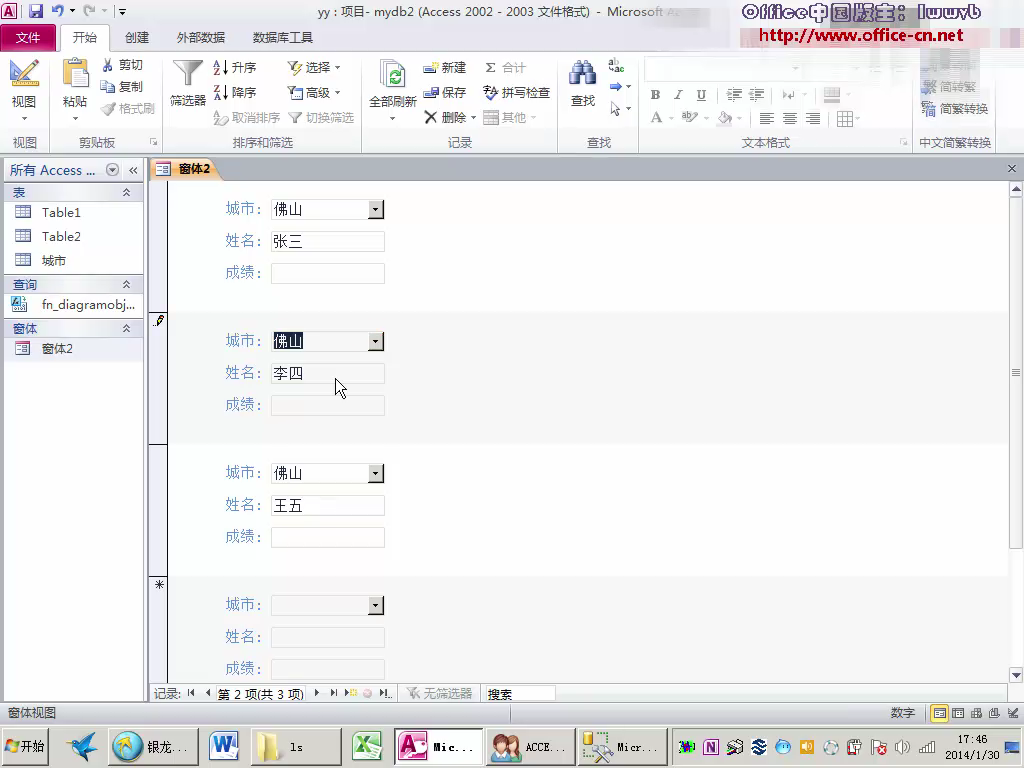Open the 视图 (View) button in the ribbon
Viewport: 1024px width, 768px height.
pyautogui.click(x=24, y=91)
